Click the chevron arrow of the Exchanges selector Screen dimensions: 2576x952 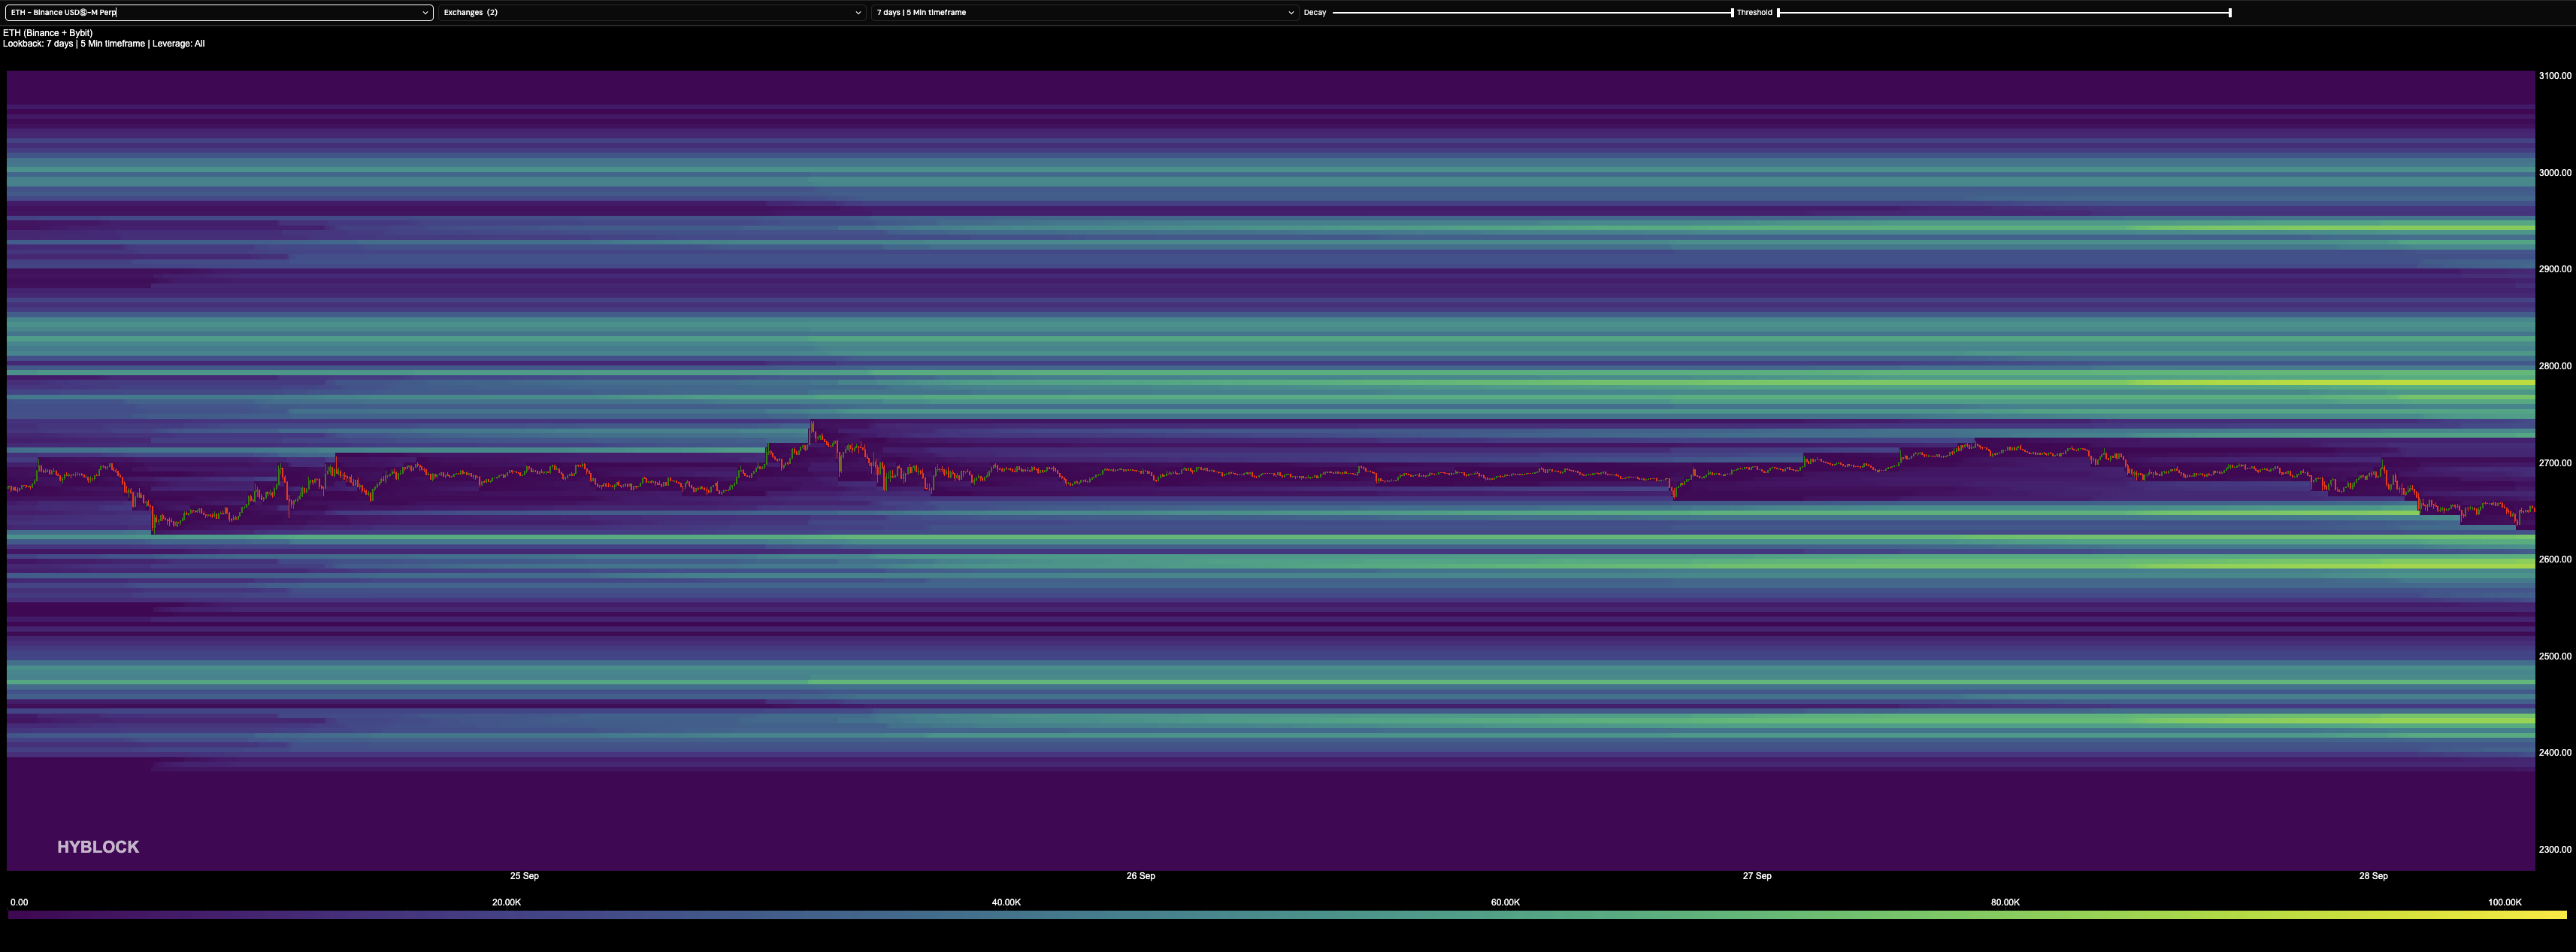coord(857,13)
